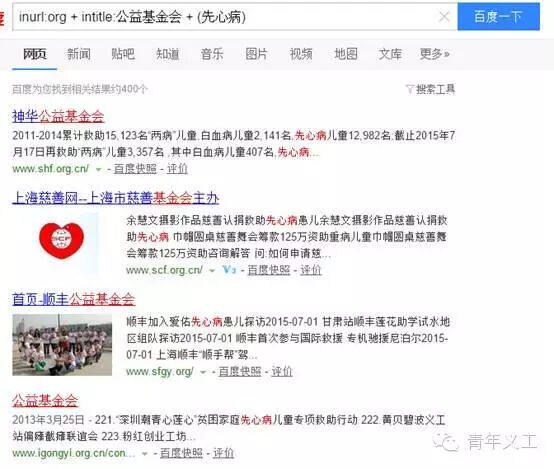
Task: Clear the search box with the X icon
Action: click(x=444, y=17)
